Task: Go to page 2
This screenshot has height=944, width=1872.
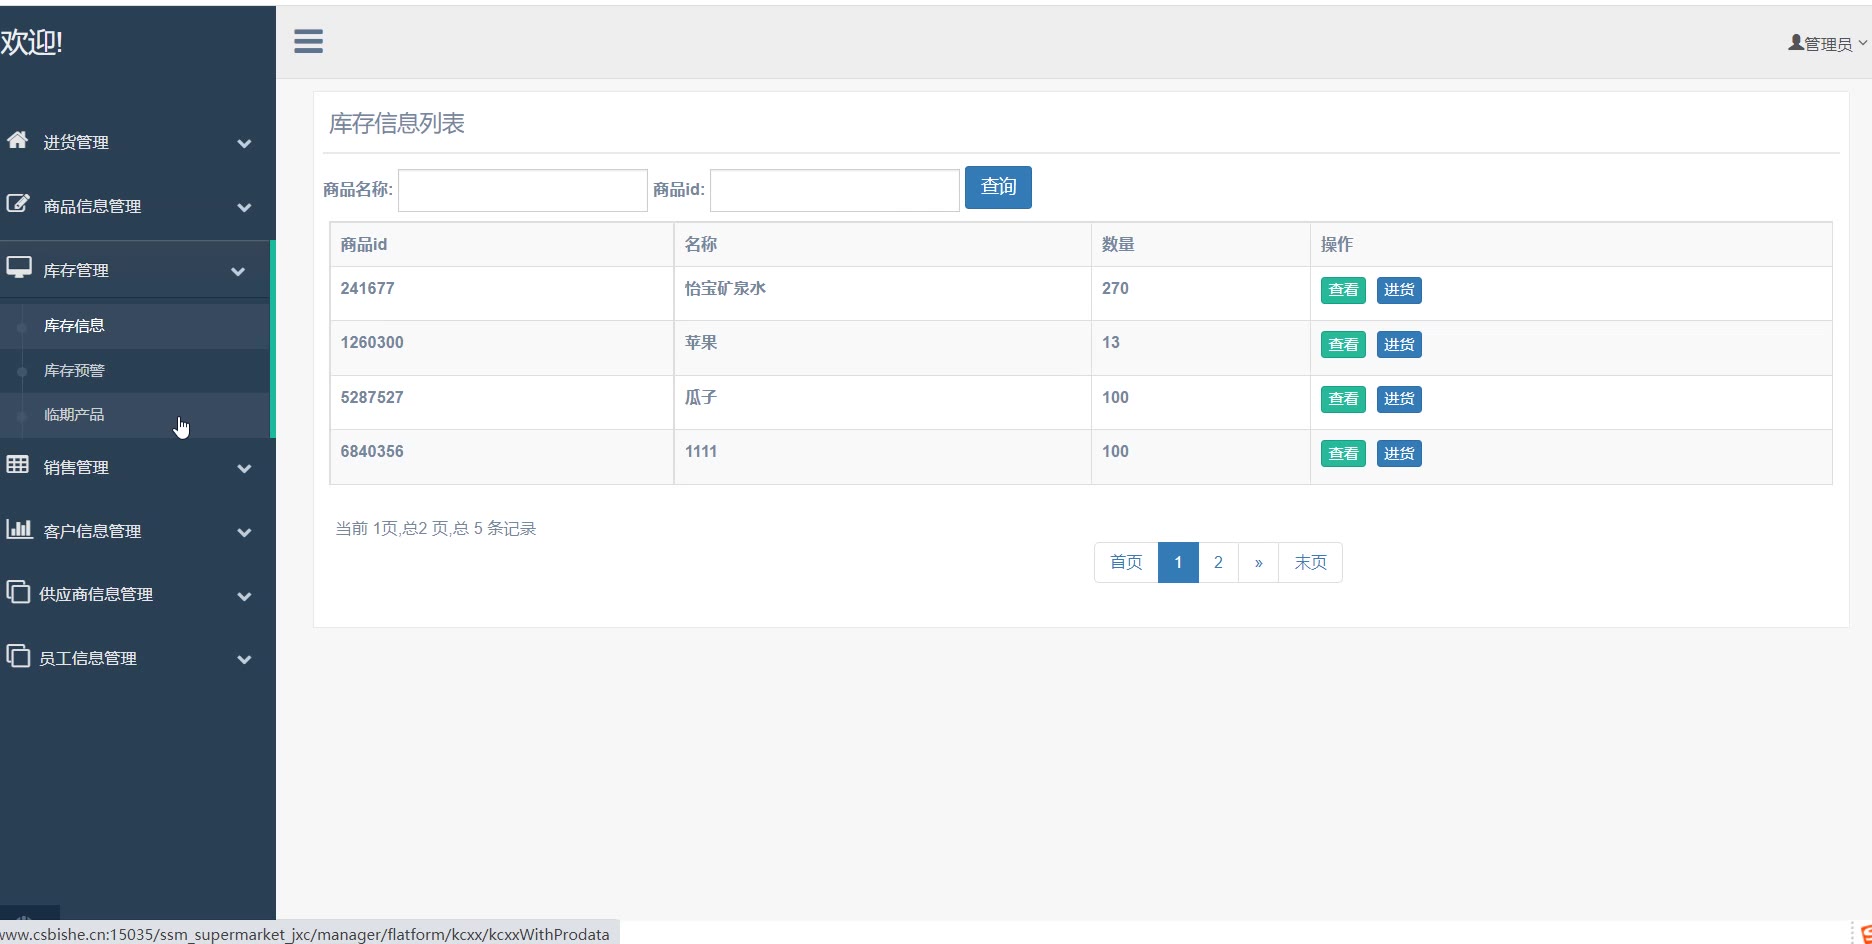Action: pyautogui.click(x=1218, y=562)
